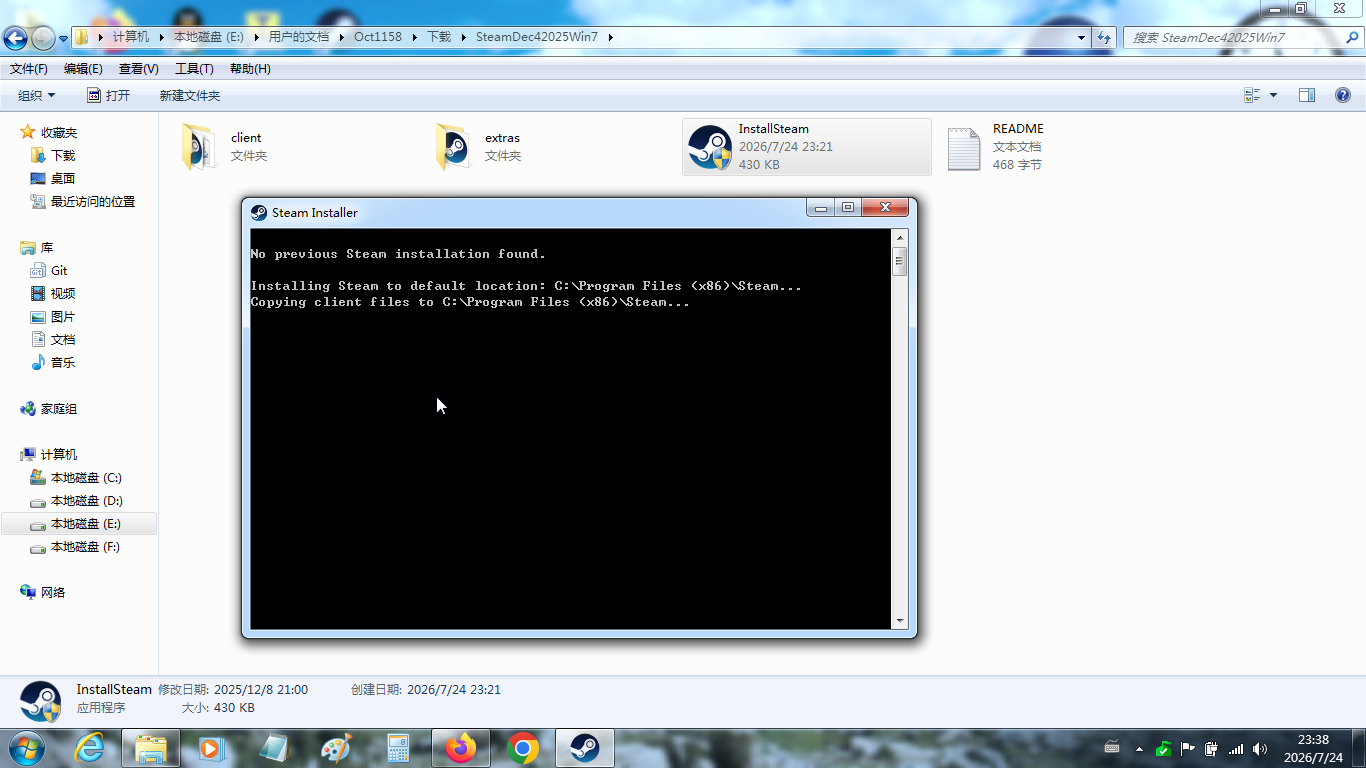
Task: Open the 编辑(E) menu
Action: click(83, 69)
